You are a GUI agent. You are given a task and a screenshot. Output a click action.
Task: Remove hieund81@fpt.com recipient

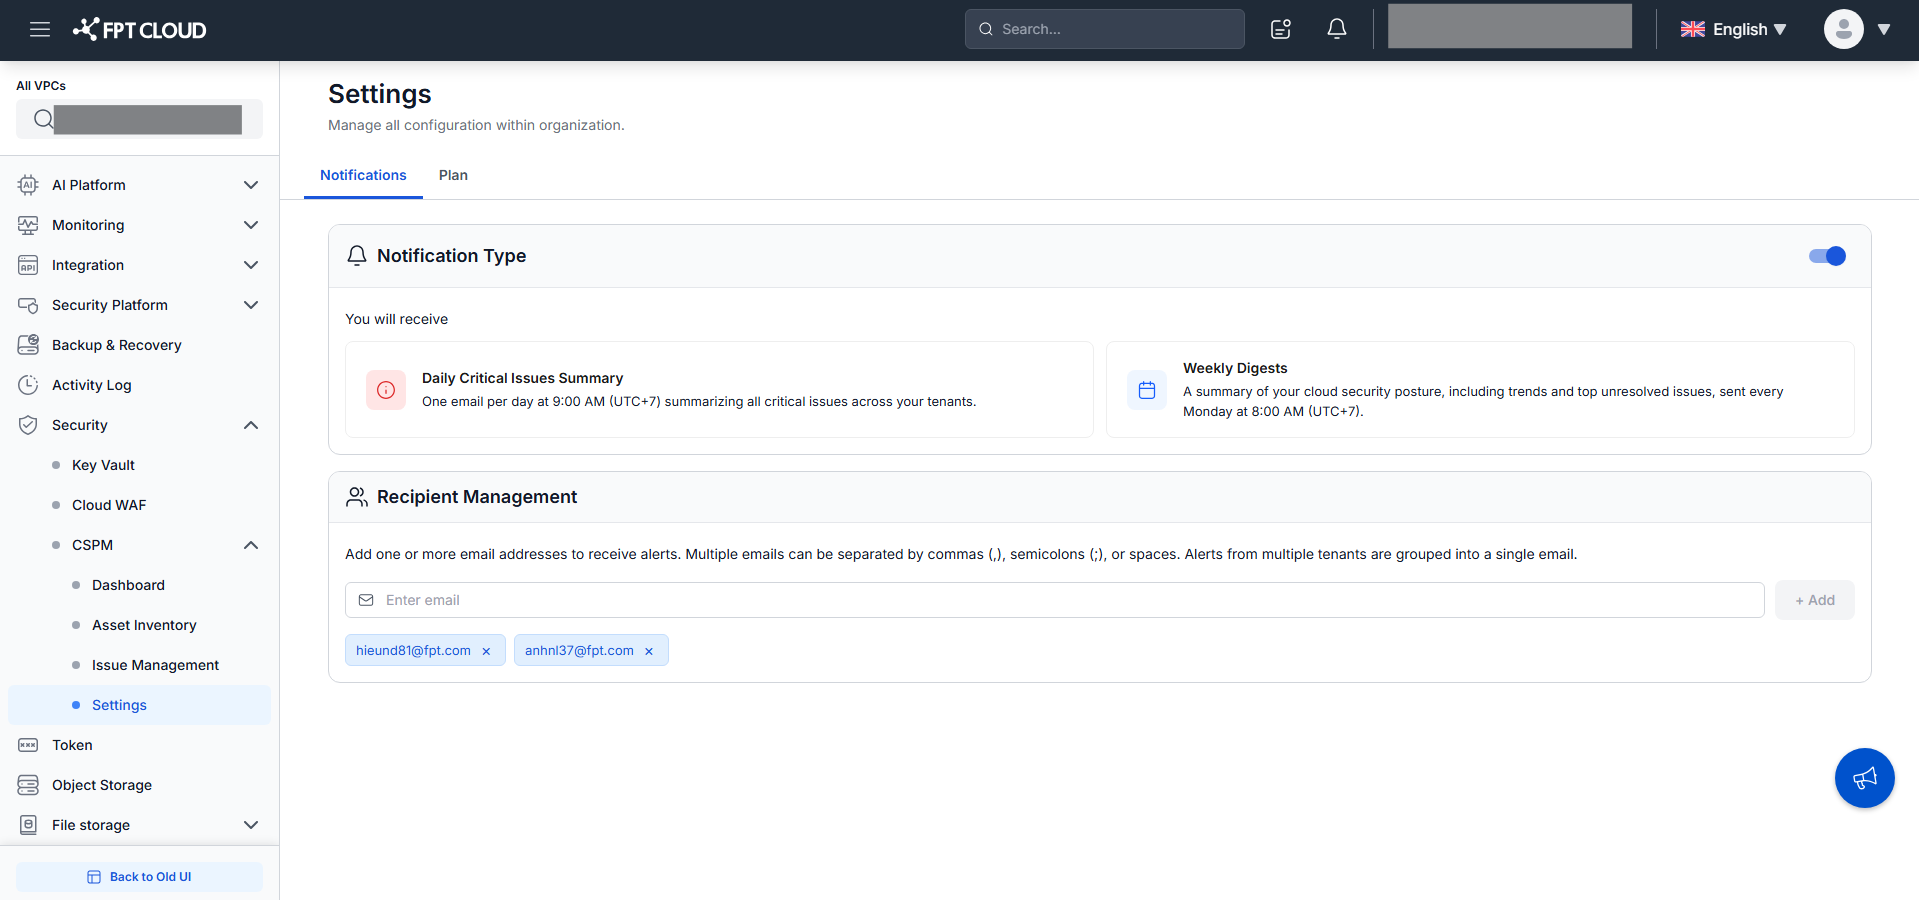click(486, 651)
